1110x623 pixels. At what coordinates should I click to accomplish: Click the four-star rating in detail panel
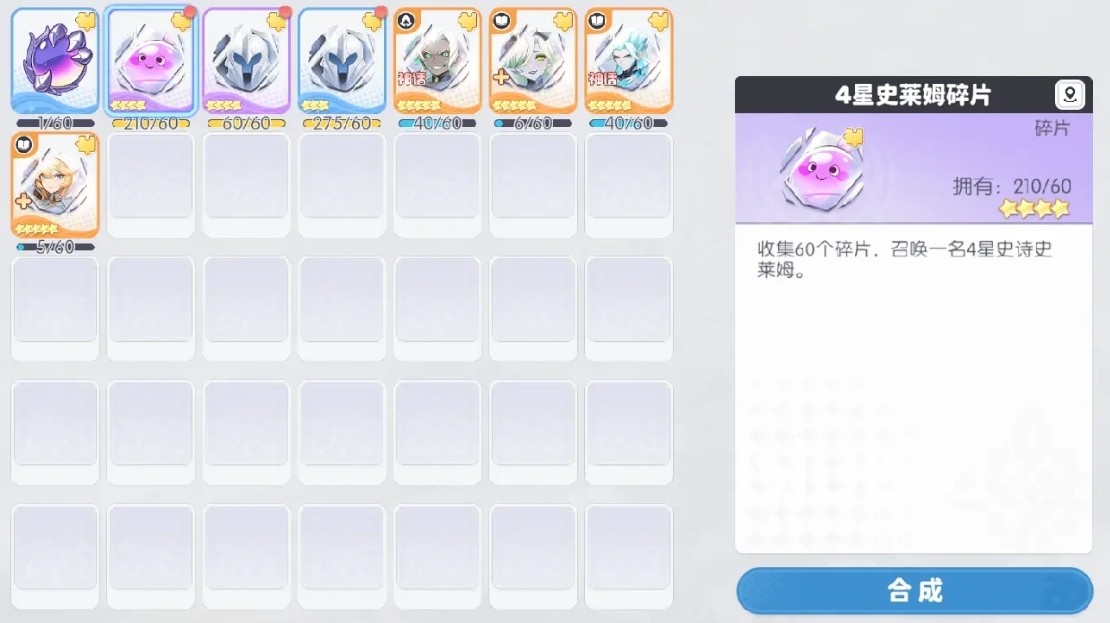click(1034, 209)
